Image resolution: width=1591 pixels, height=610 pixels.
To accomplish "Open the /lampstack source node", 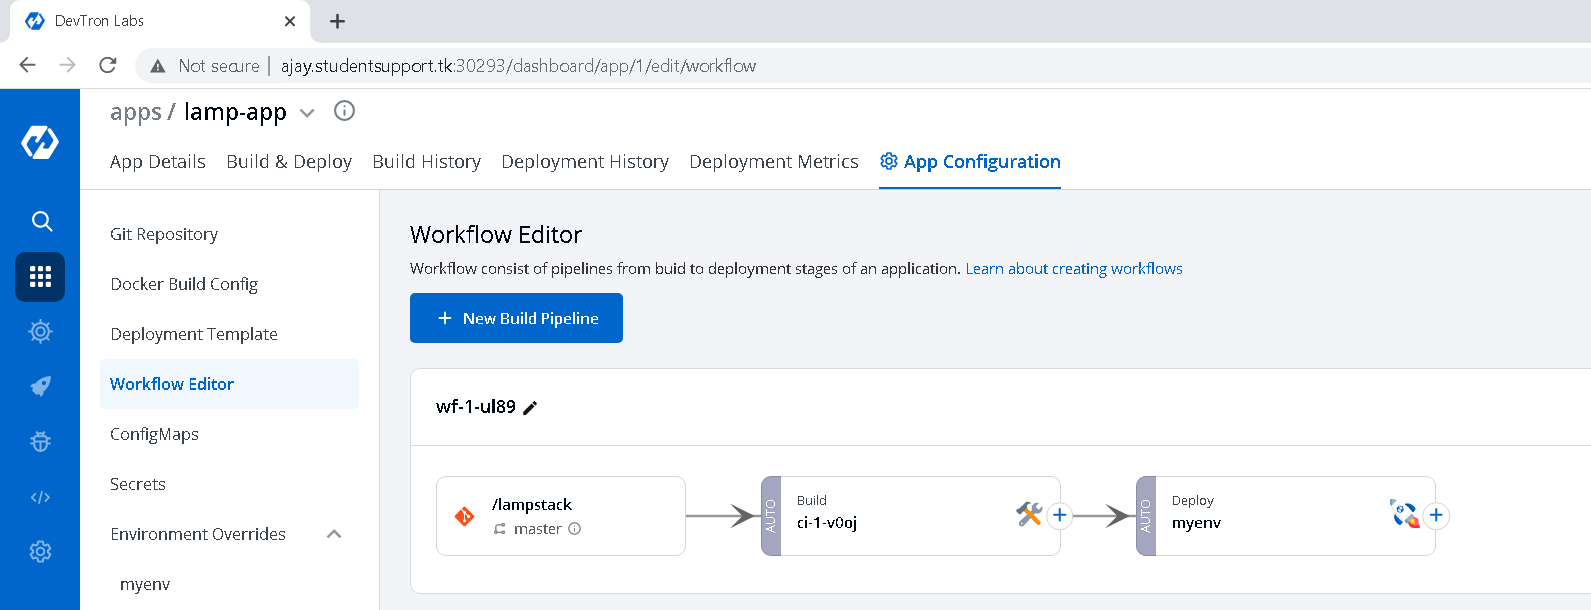I will click(x=560, y=516).
